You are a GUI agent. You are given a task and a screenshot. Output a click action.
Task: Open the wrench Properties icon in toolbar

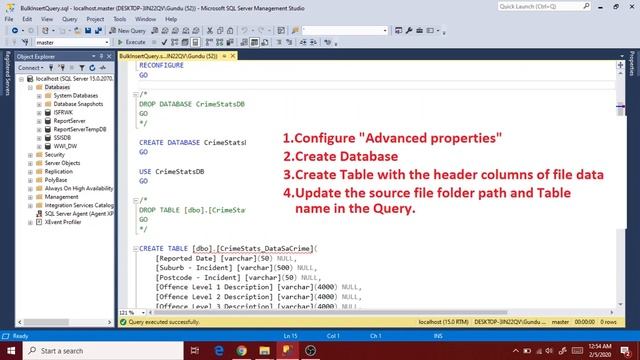409,31
